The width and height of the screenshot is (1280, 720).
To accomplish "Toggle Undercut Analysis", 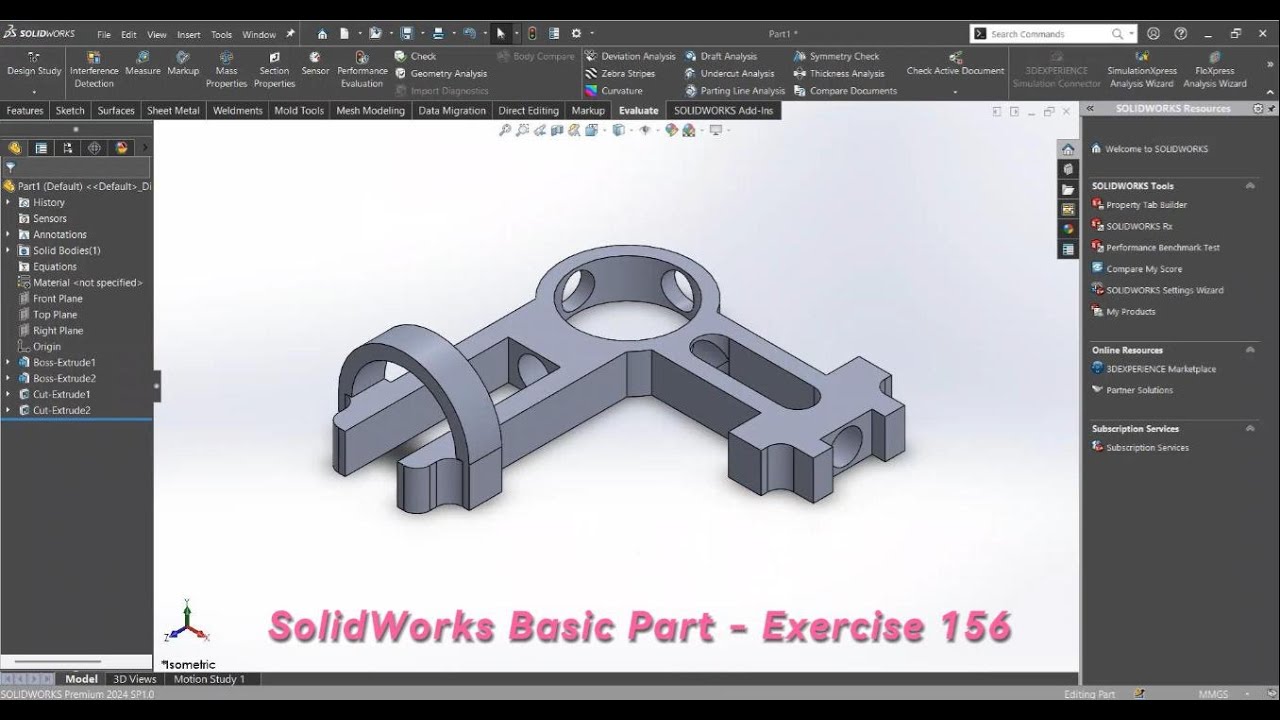I will point(729,73).
